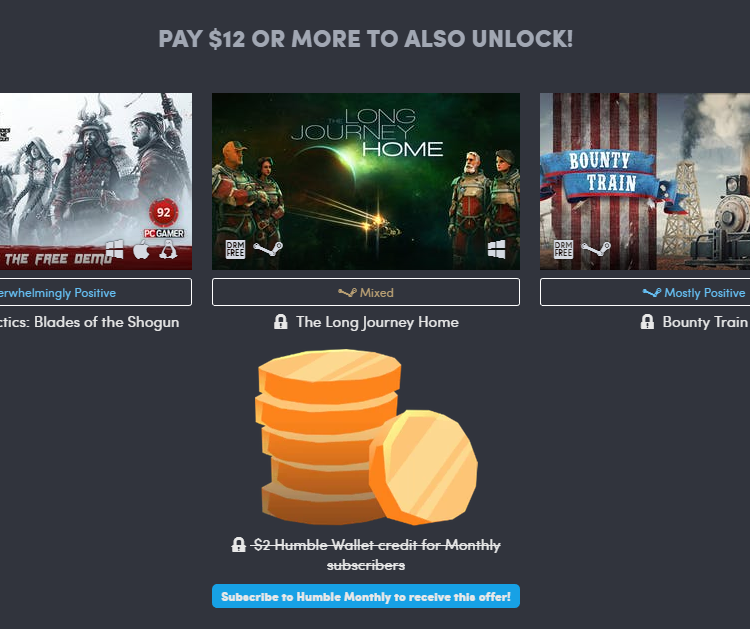Click the stacked coins wallet credit image
Screen dimensions: 750x629
click(367, 437)
